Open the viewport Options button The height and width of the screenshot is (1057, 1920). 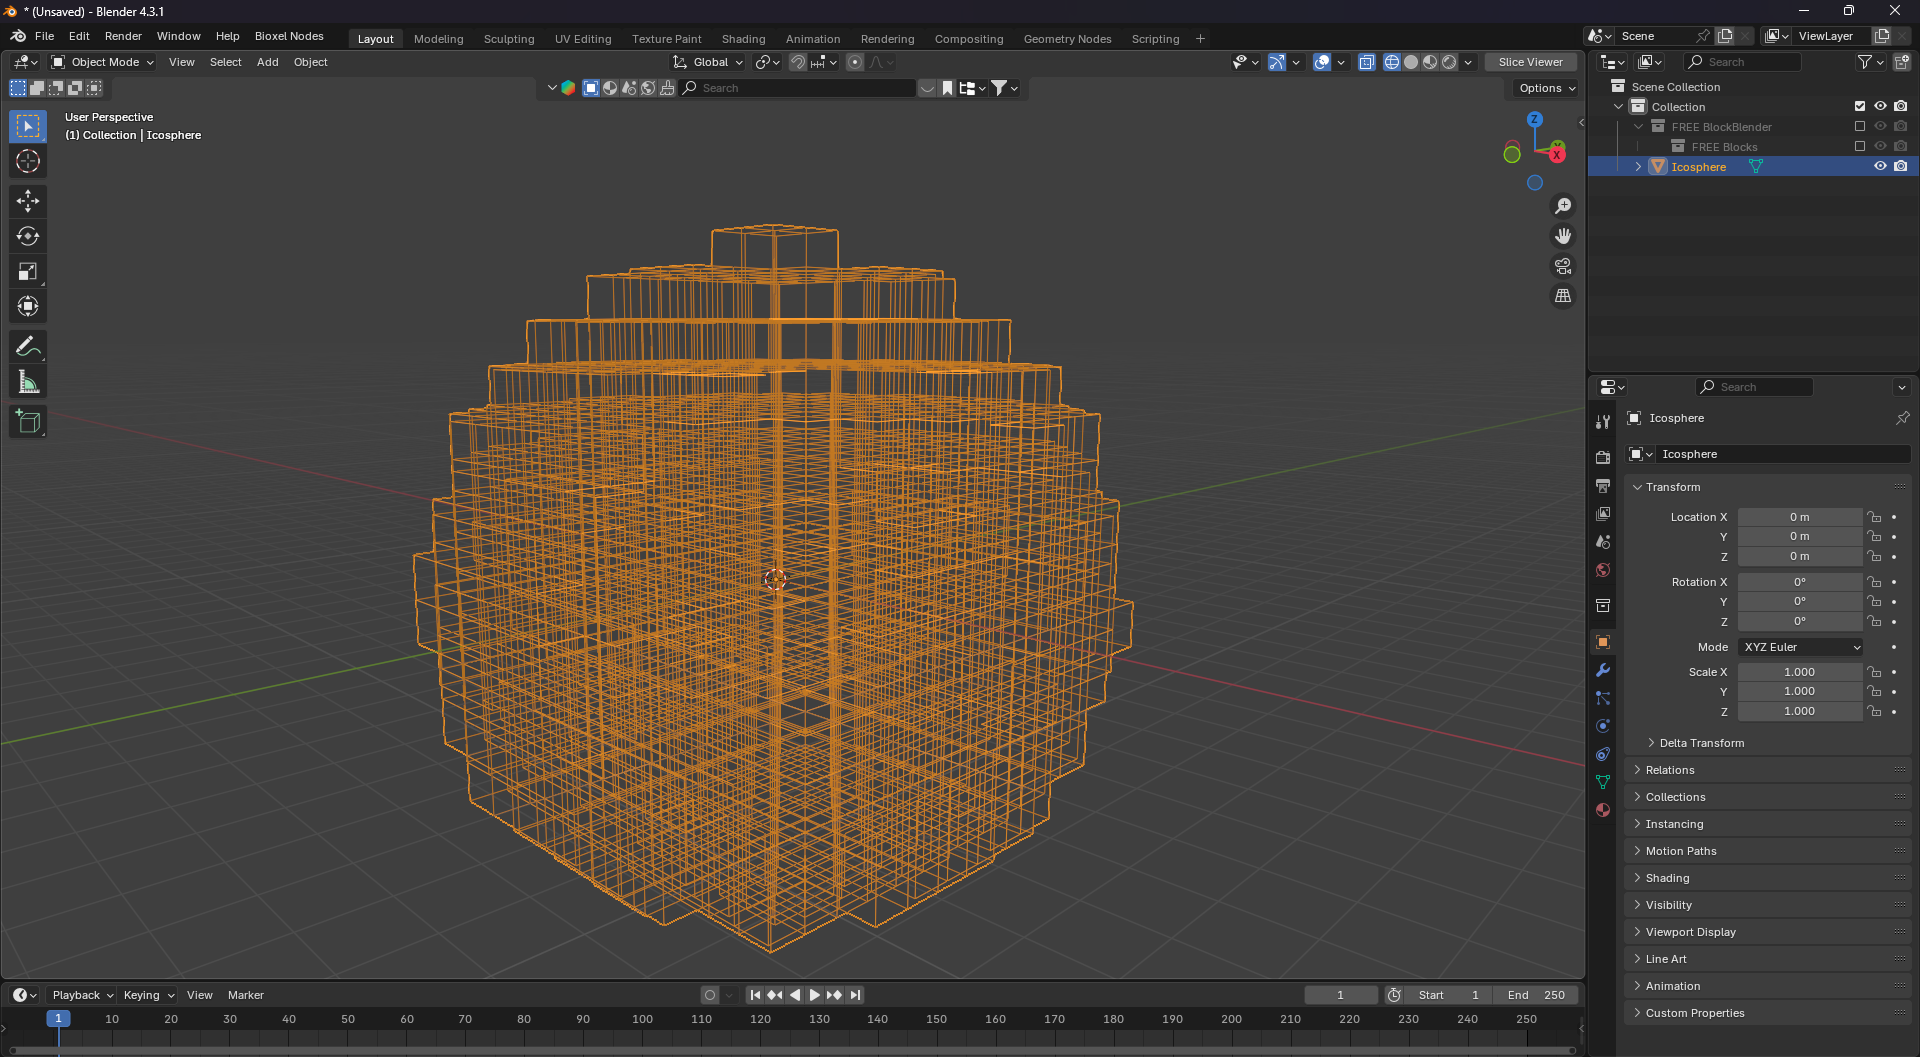tap(1546, 88)
